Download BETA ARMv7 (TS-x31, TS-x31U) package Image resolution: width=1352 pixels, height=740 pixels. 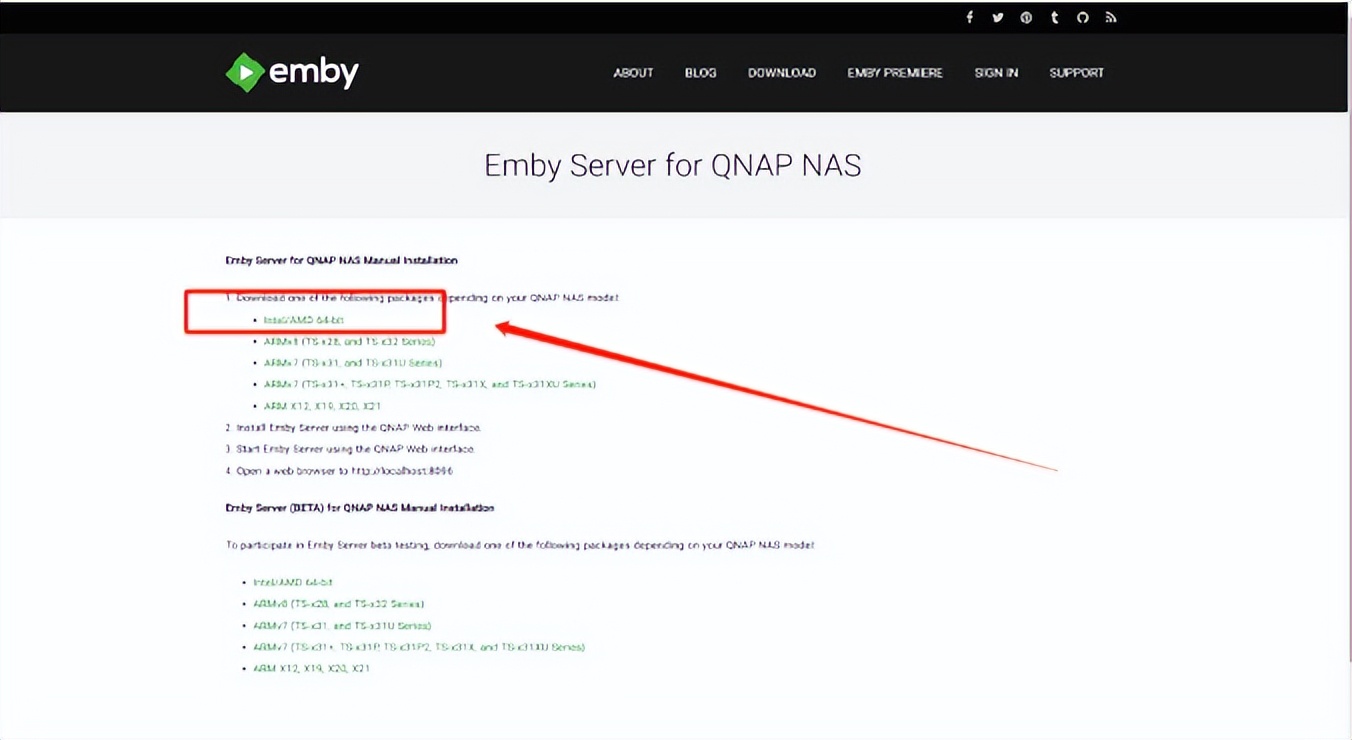pos(342,625)
